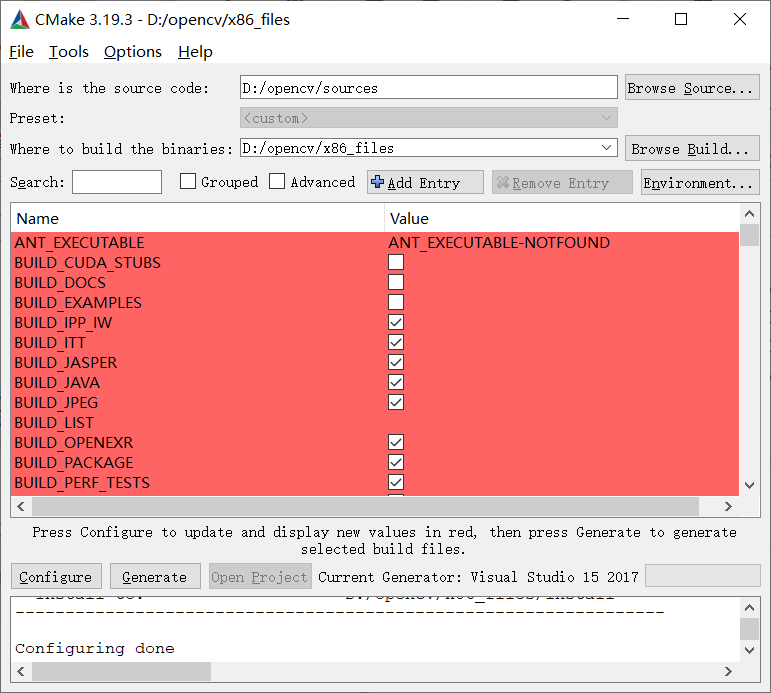771x693 pixels.
Task: Open the Options menu
Action: point(133,52)
